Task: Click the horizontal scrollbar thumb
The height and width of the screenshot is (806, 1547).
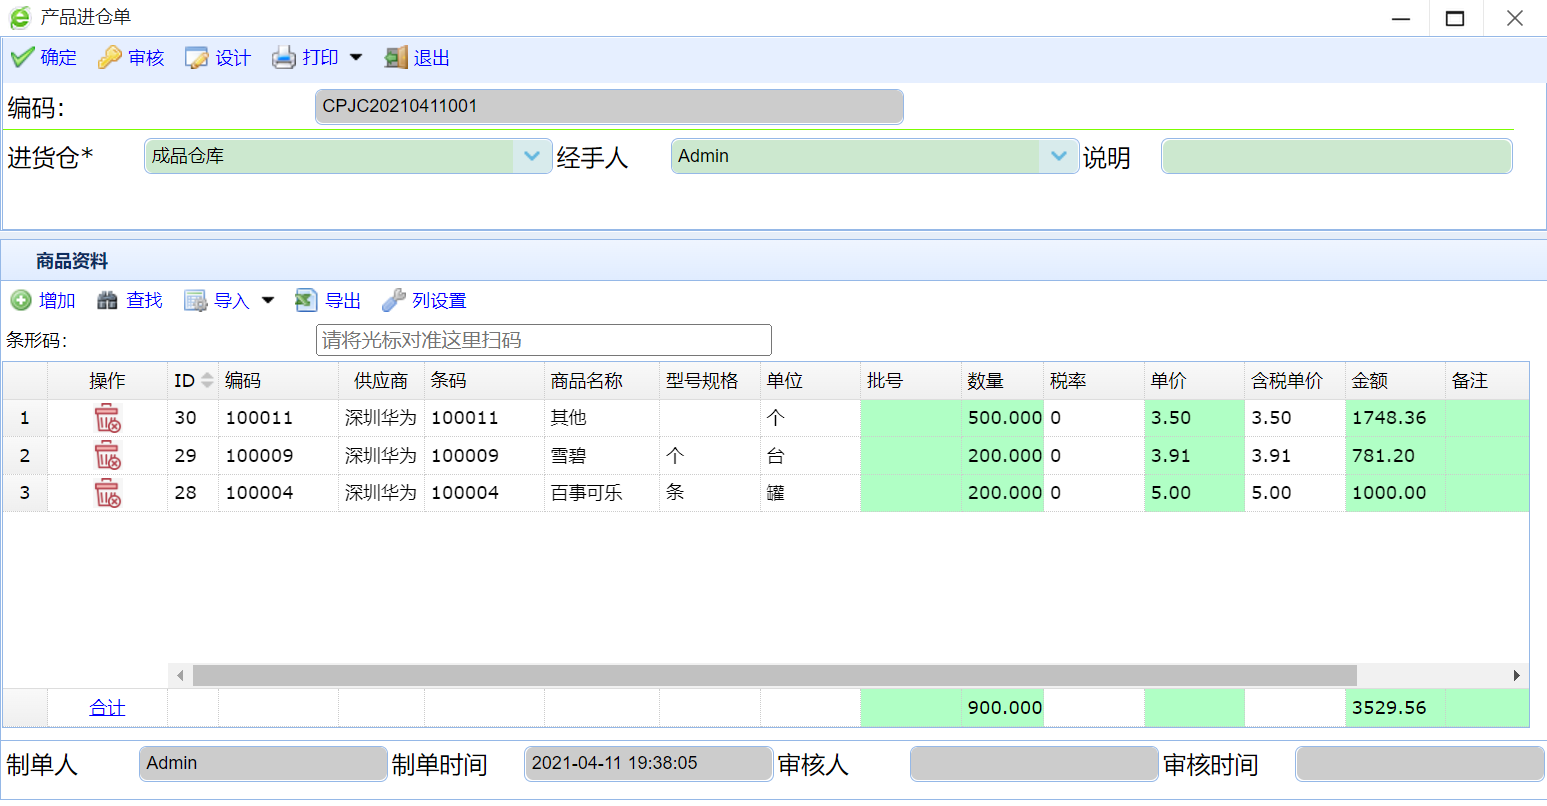Action: coord(775,676)
